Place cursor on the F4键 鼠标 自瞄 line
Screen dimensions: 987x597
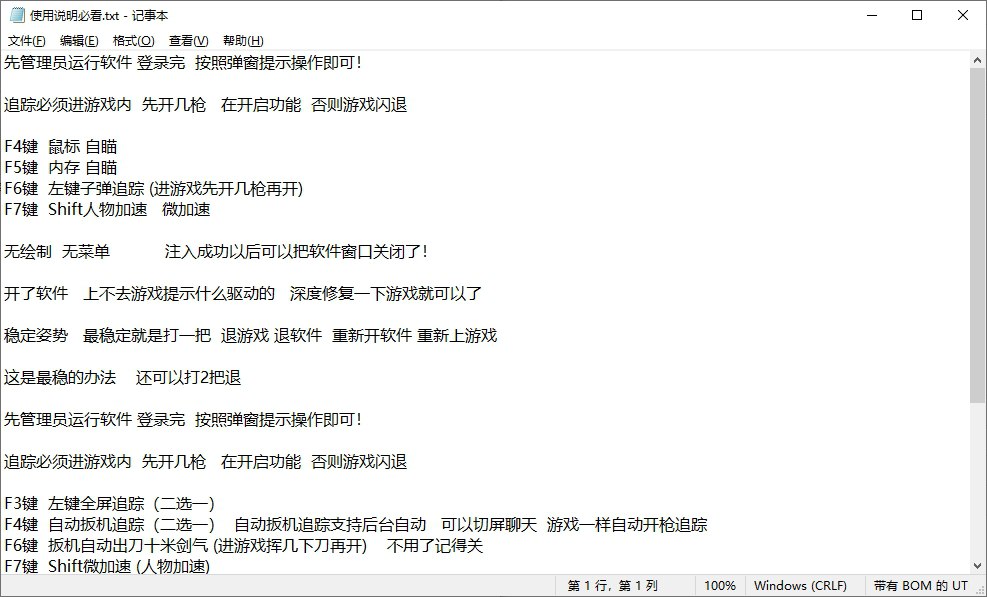click(x=60, y=146)
